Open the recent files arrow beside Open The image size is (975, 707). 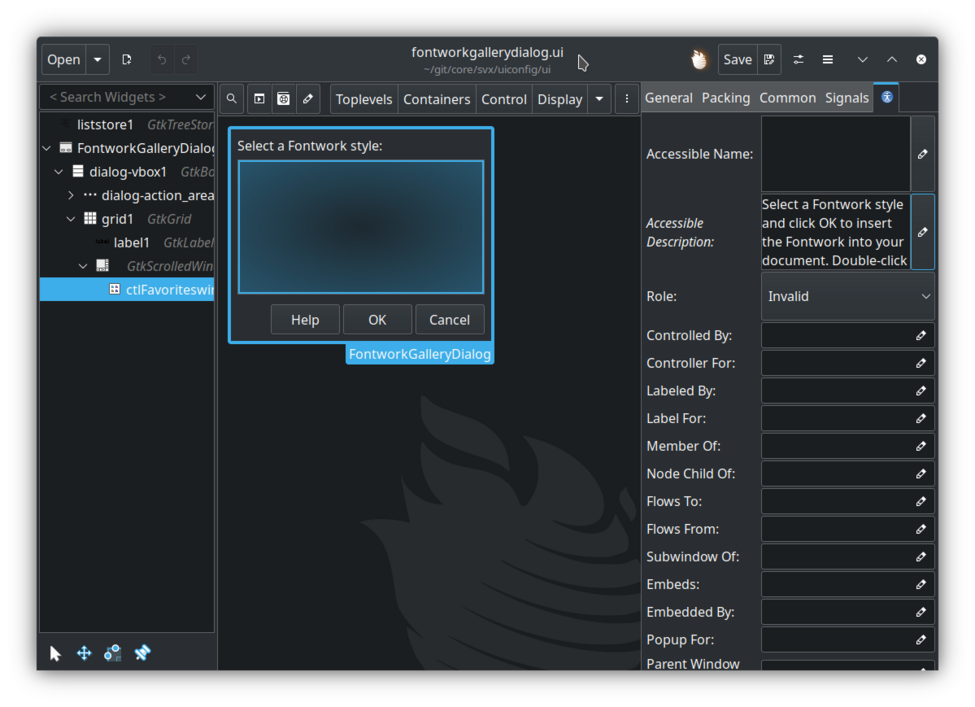(x=98, y=60)
